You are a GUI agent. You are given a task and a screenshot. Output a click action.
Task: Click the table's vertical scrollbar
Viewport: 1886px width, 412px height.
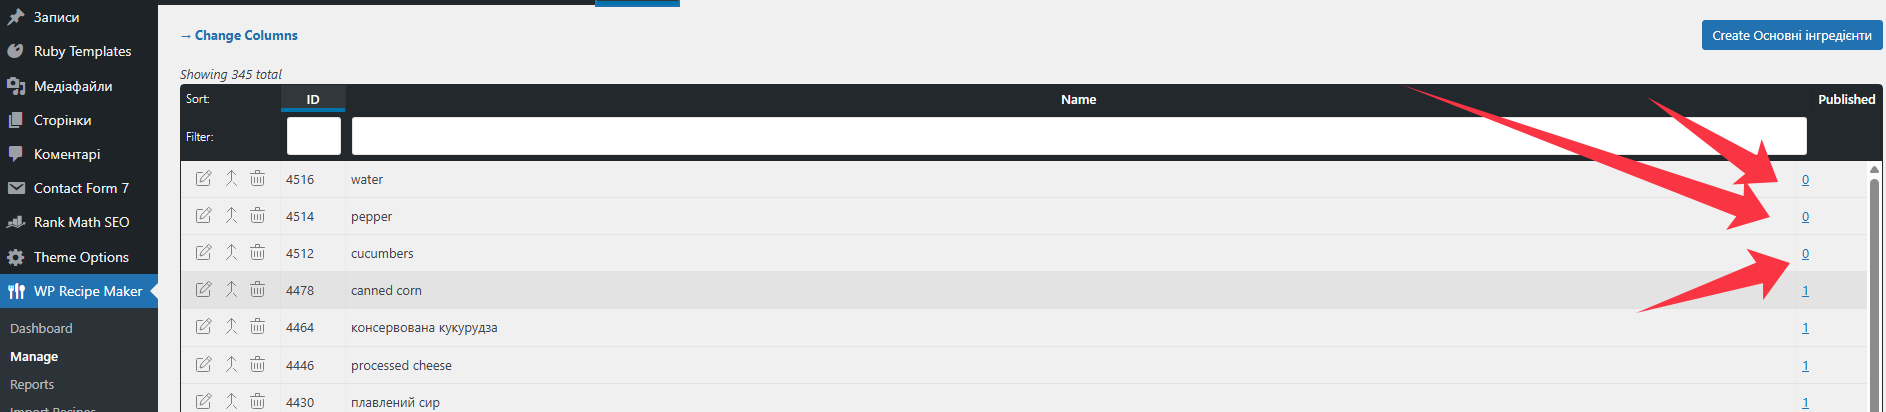pyautogui.click(x=1874, y=290)
